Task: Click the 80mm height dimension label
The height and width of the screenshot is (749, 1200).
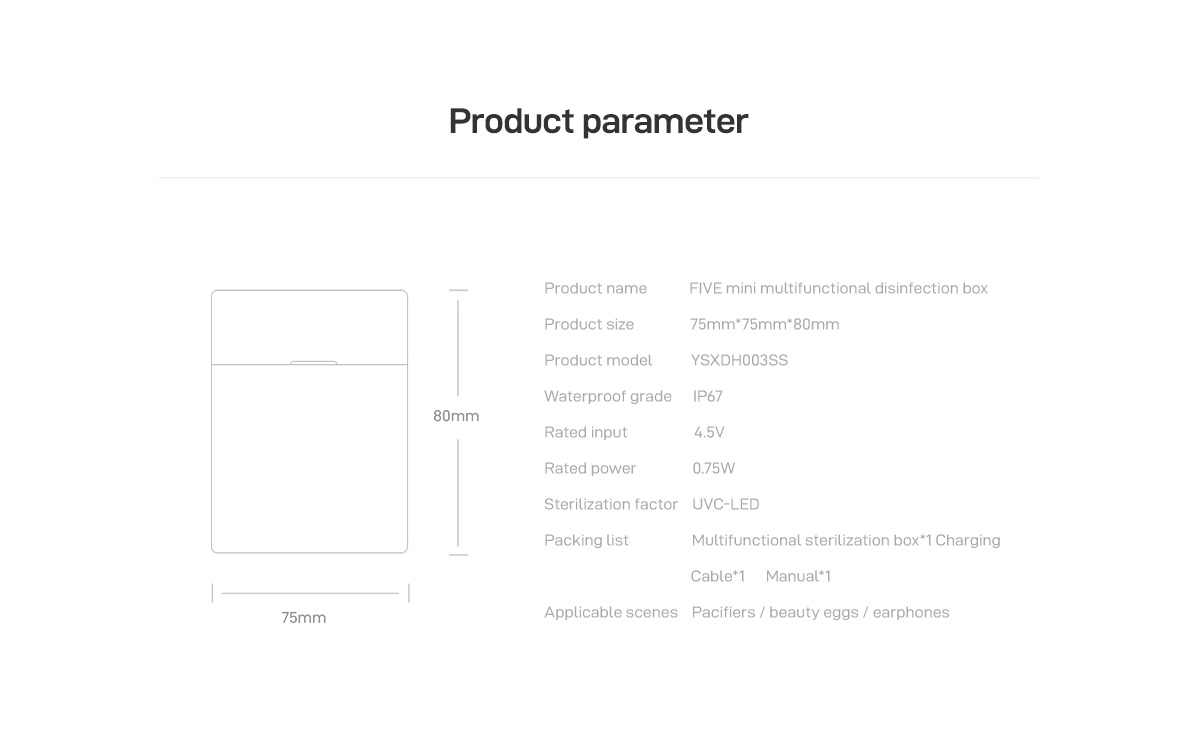Action: [456, 416]
